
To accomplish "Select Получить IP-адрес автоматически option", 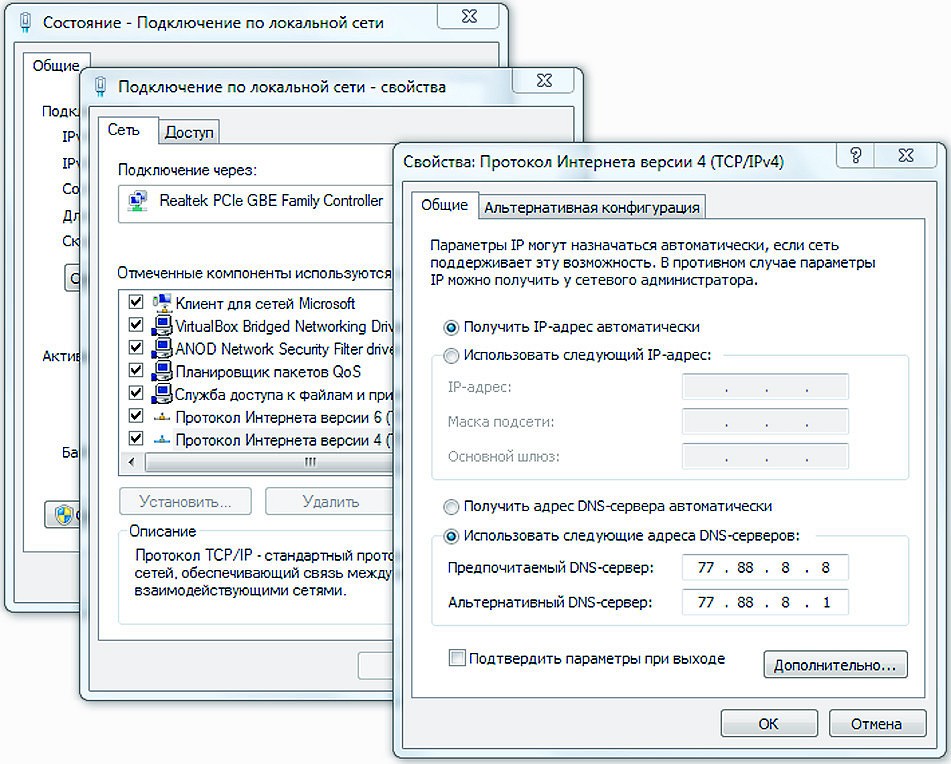I will coord(451,327).
